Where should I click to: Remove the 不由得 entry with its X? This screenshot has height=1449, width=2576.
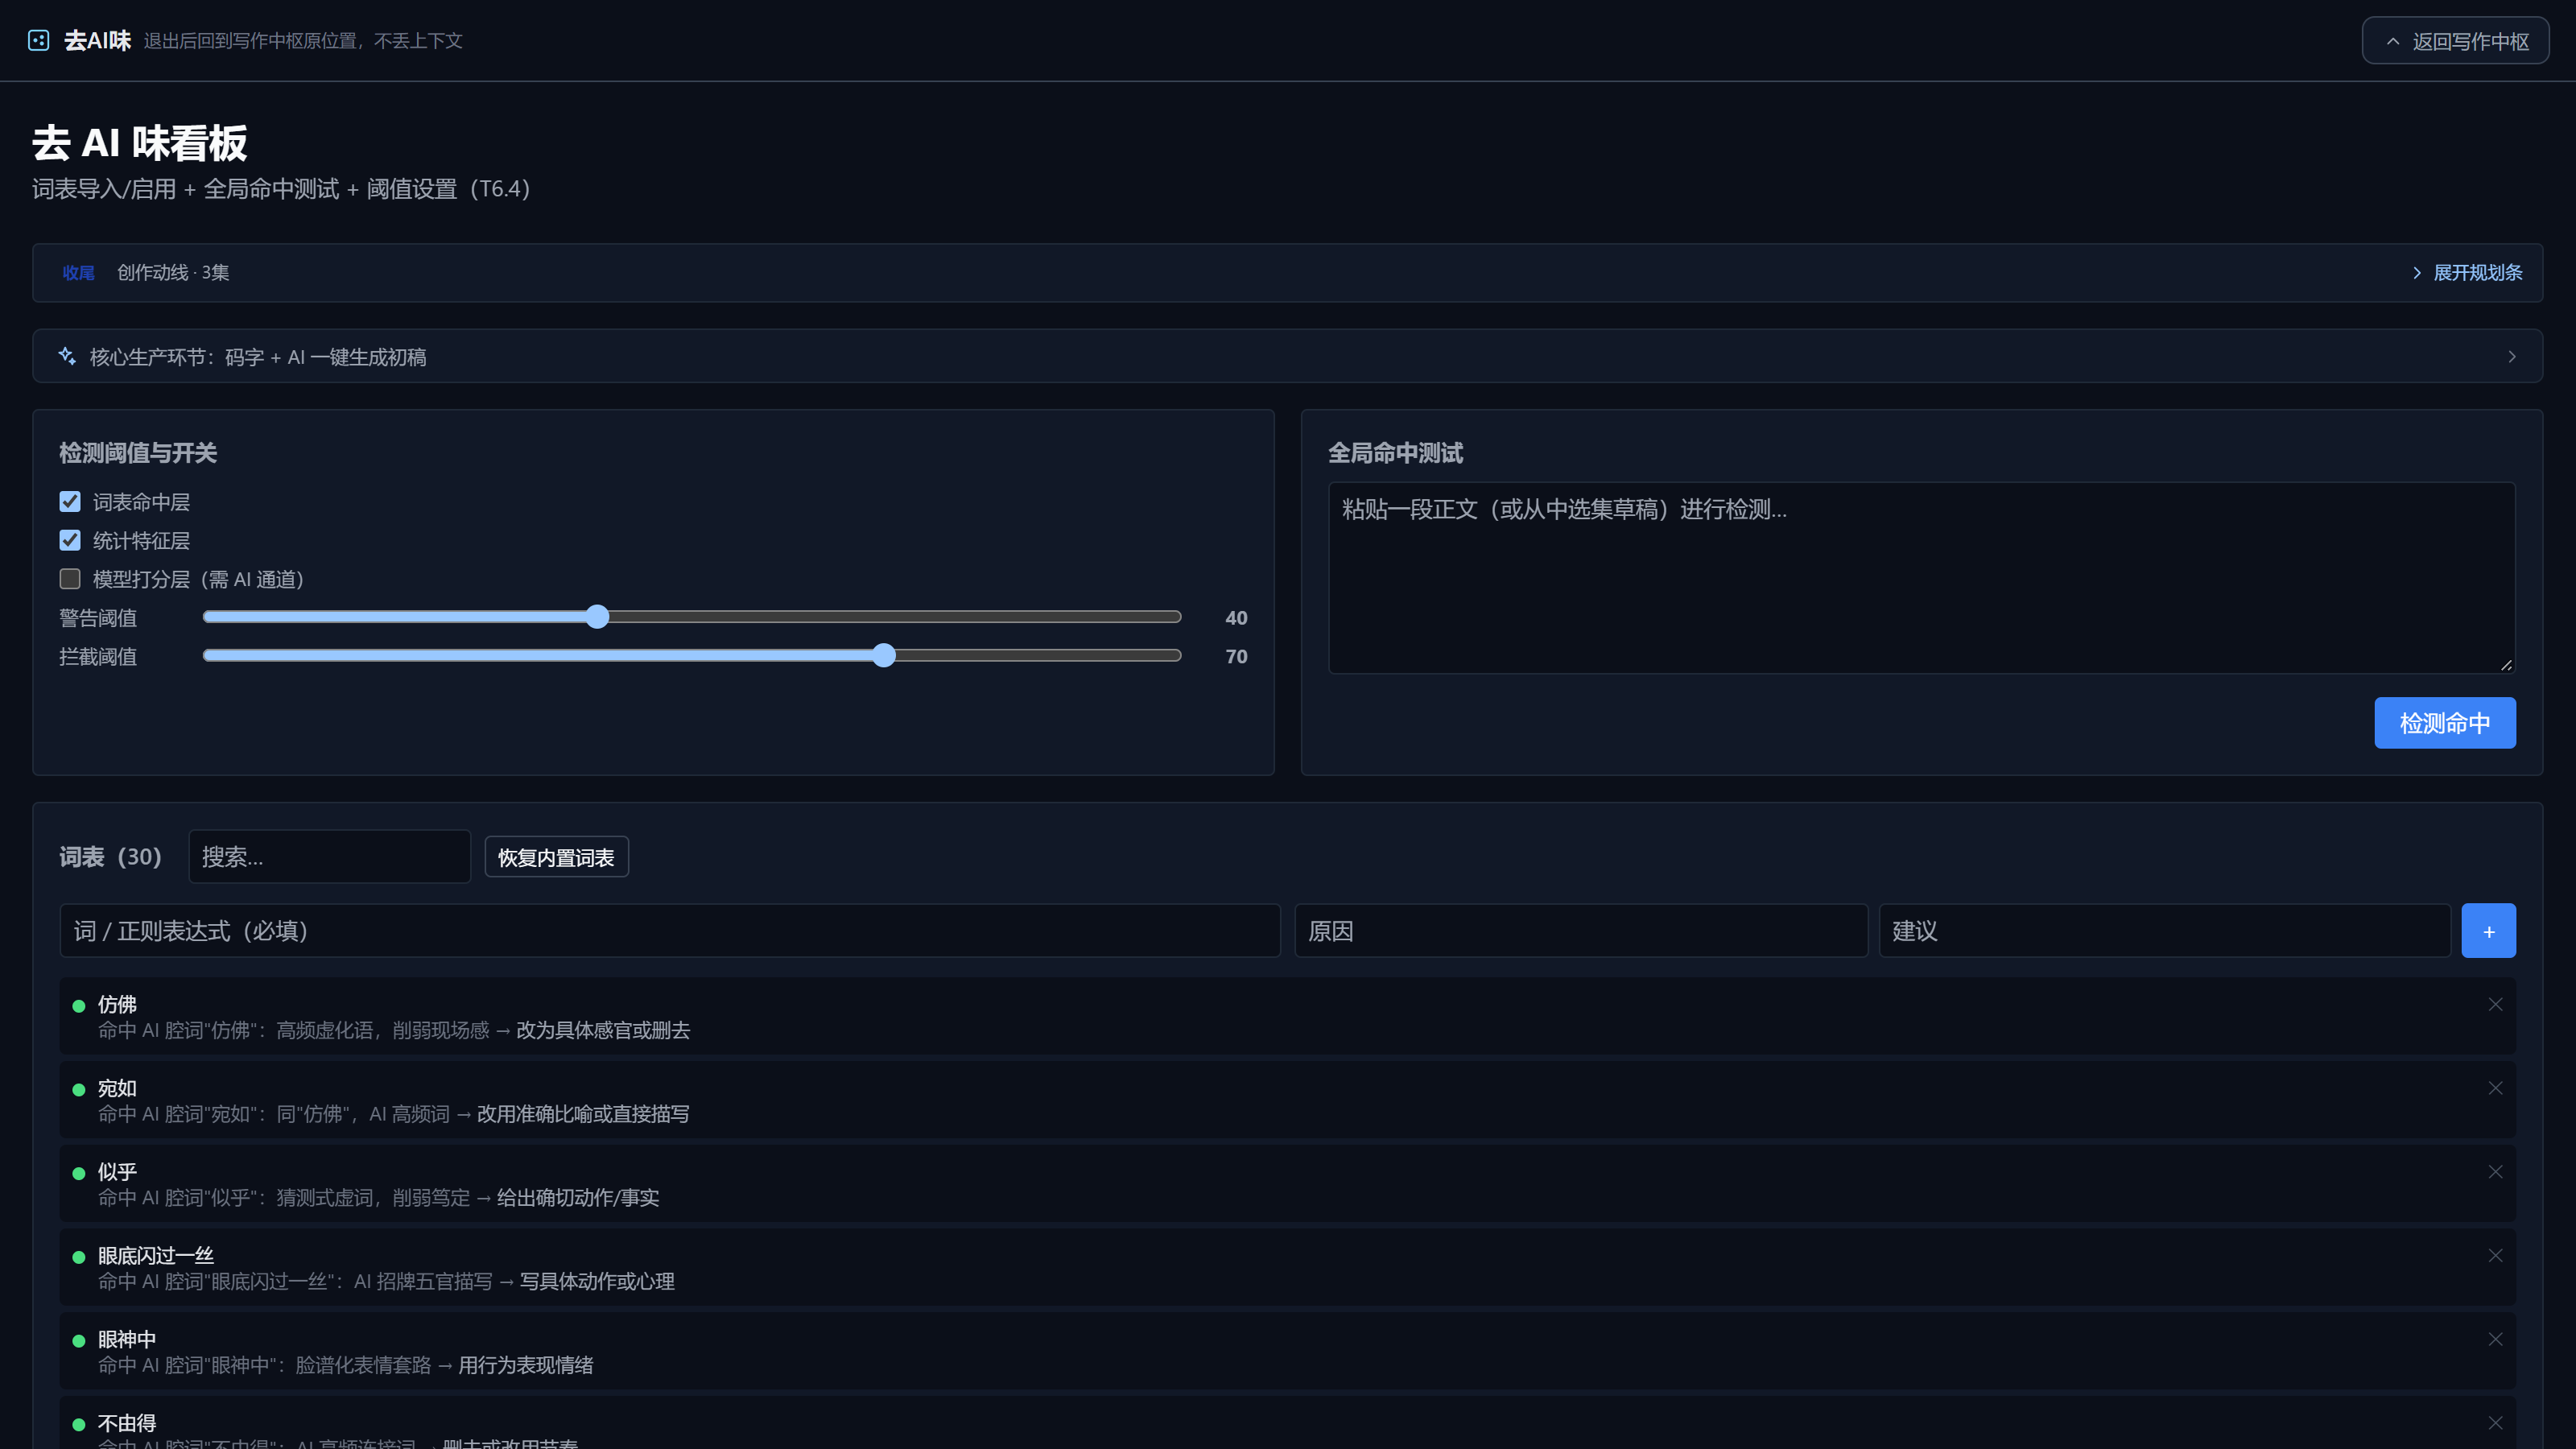(x=2495, y=1423)
